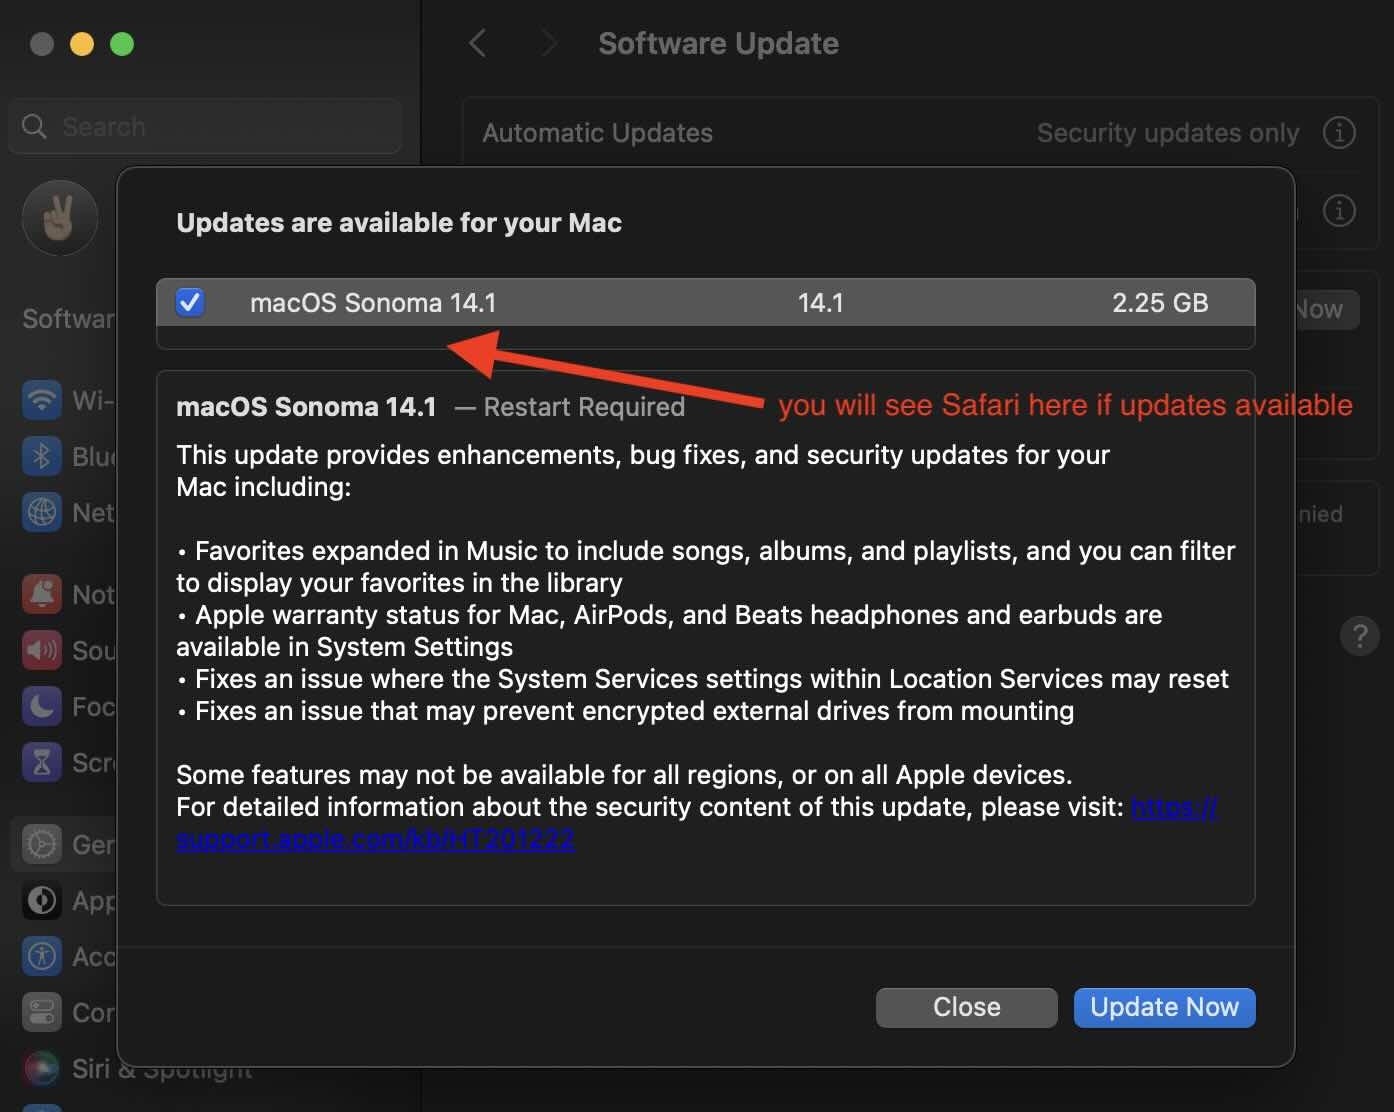The height and width of the screenshot is (1112, 1394).
Task: Click the Automatic Updates info icon
Action: click(1339, 132)
